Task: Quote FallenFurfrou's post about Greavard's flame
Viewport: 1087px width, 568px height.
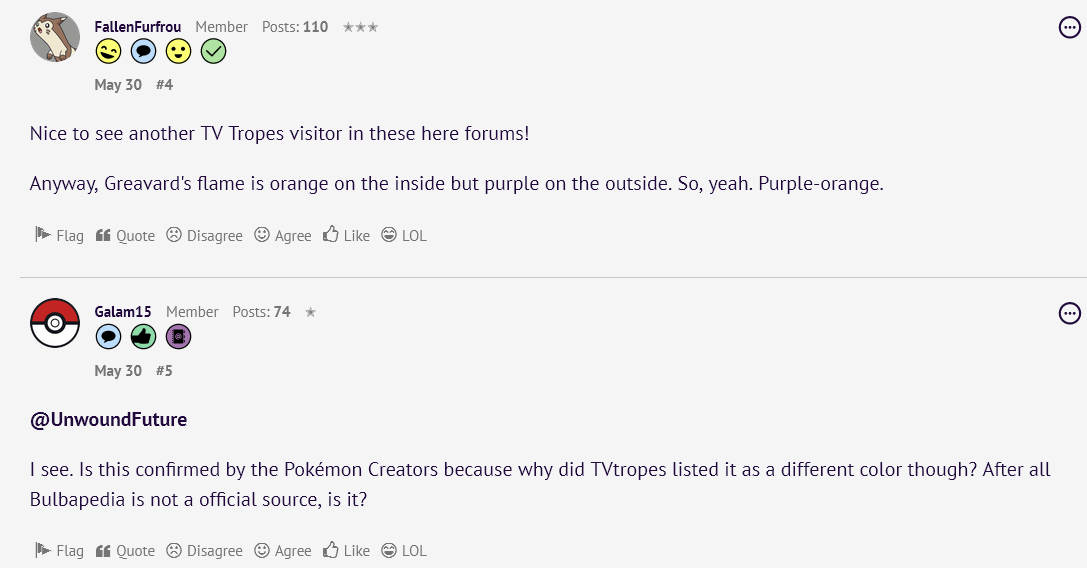Action: (x=125, y=235)
